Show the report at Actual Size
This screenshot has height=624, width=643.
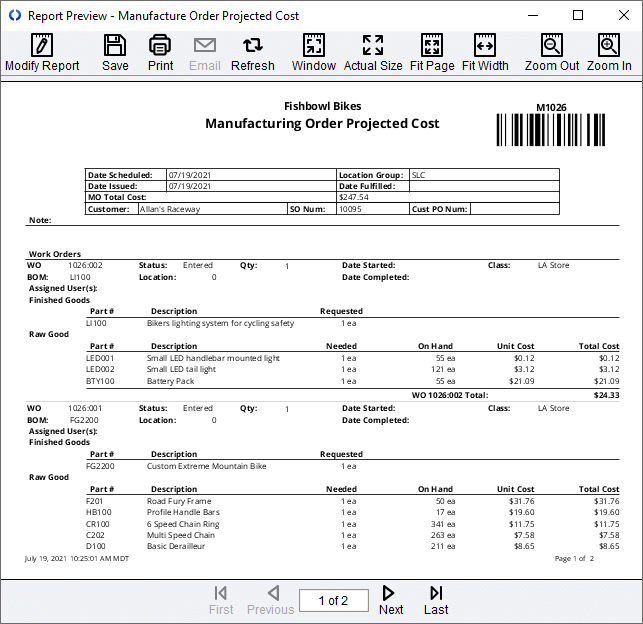coord(373,53)
